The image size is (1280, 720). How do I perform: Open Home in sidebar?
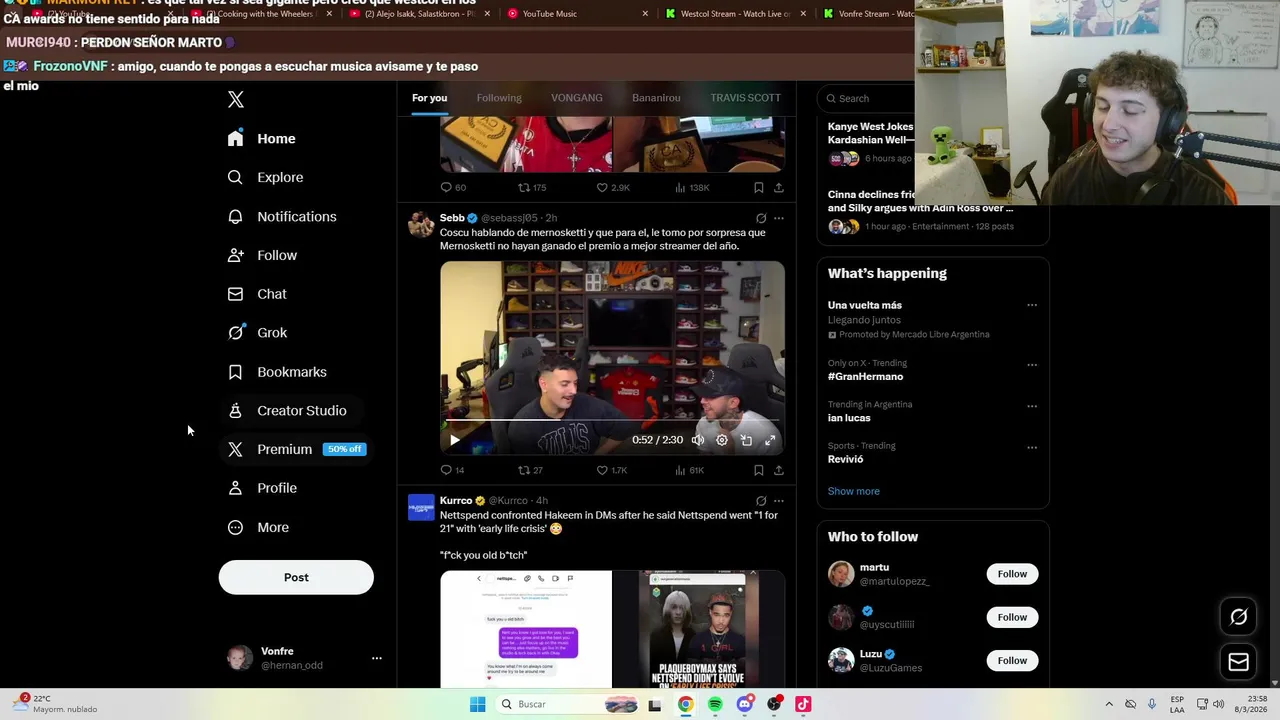262,139
